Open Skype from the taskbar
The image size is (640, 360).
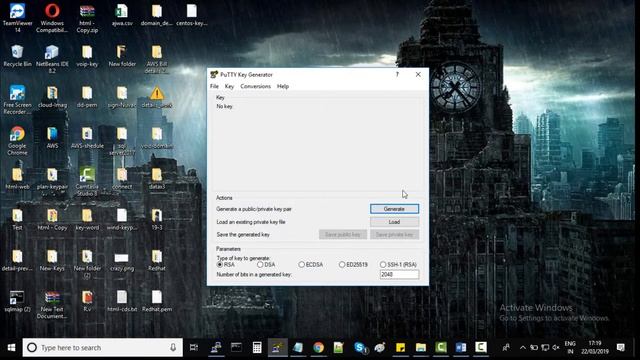pyautogui.click(x=360, y=347)
